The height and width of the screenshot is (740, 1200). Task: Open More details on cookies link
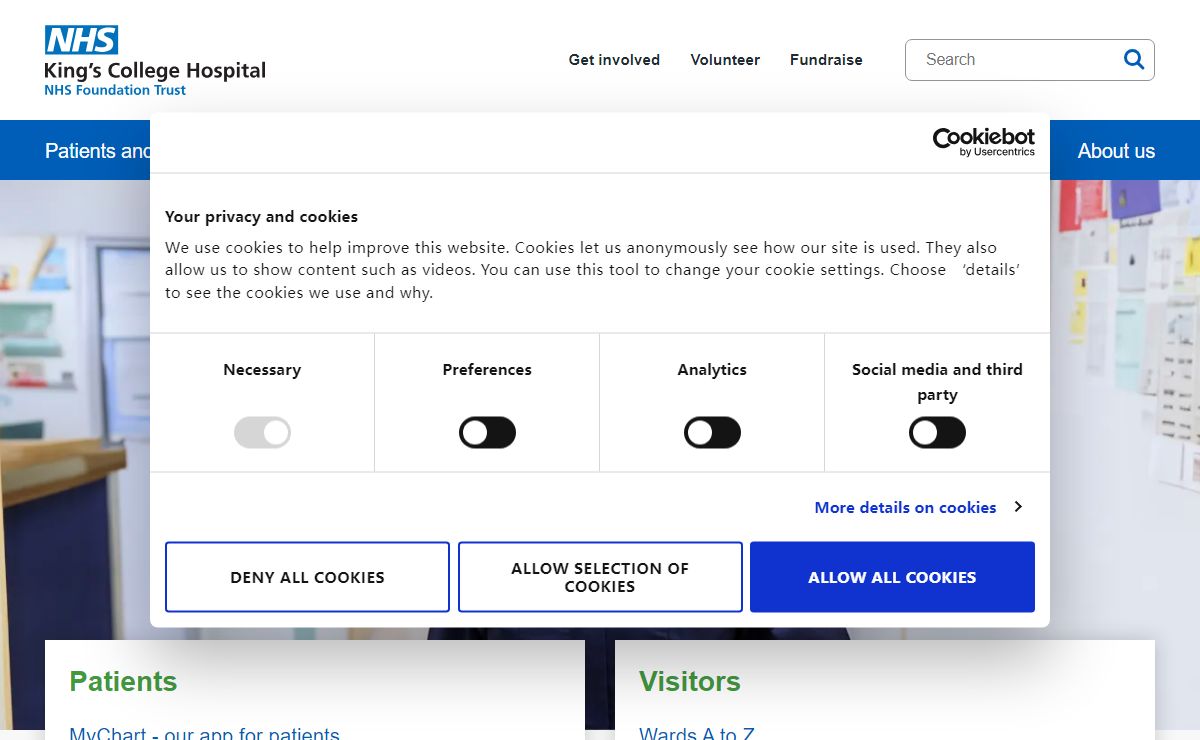(x=905, y=507)
